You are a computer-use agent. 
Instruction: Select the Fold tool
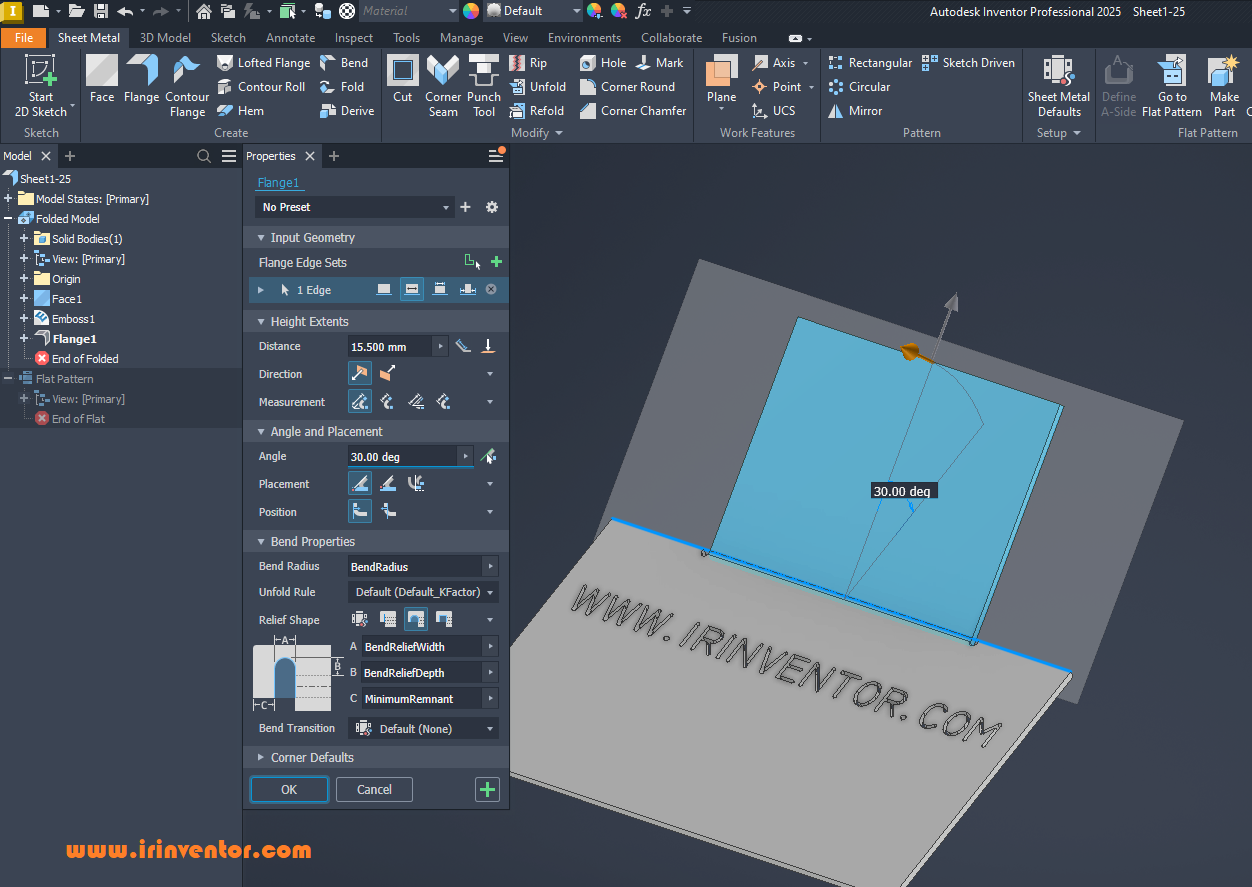tap(342, 86)
